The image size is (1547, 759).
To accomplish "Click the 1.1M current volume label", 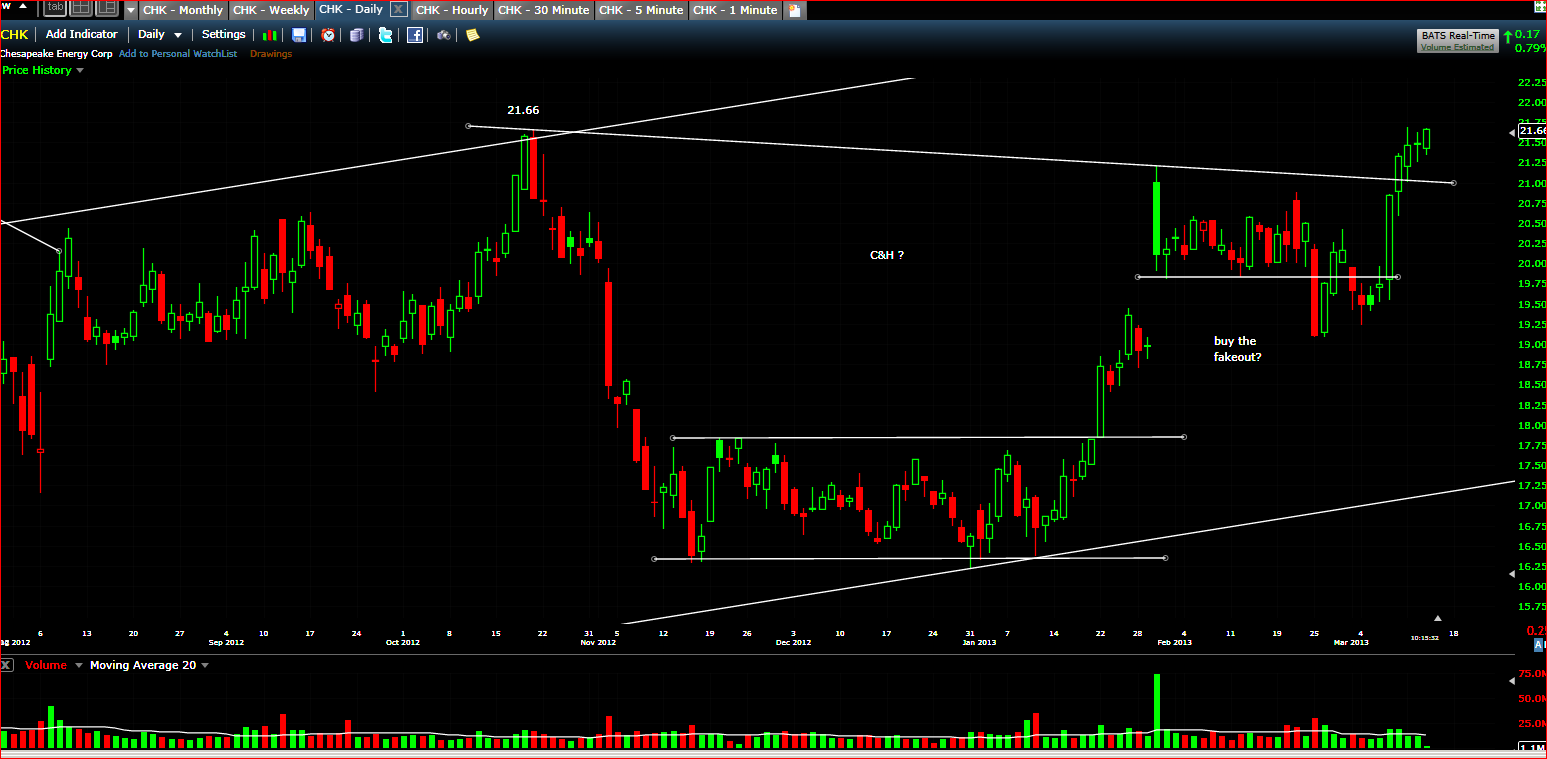I will [1532, 748].
